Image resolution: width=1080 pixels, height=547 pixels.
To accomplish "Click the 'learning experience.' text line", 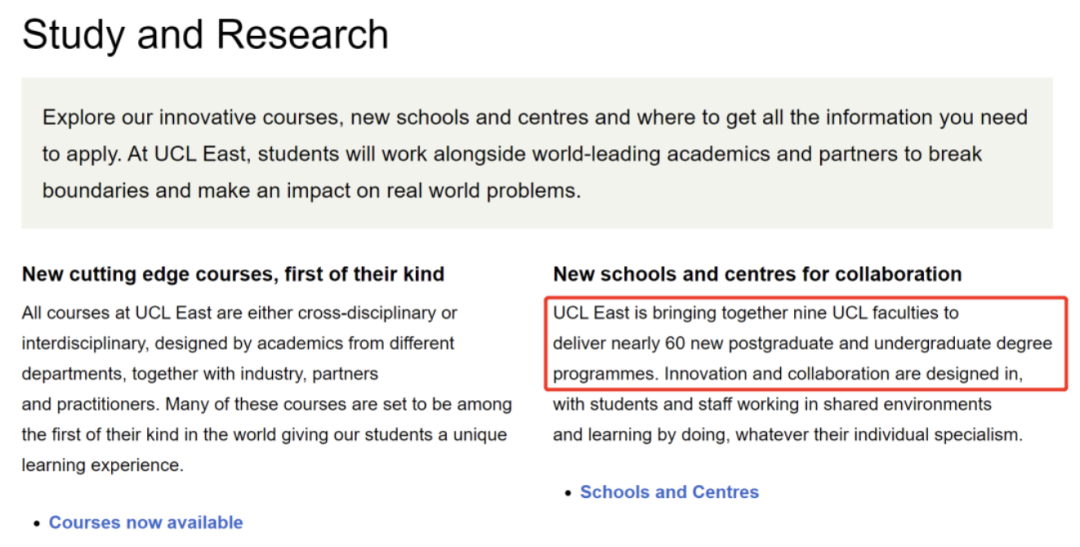I will tap(103, 465).
